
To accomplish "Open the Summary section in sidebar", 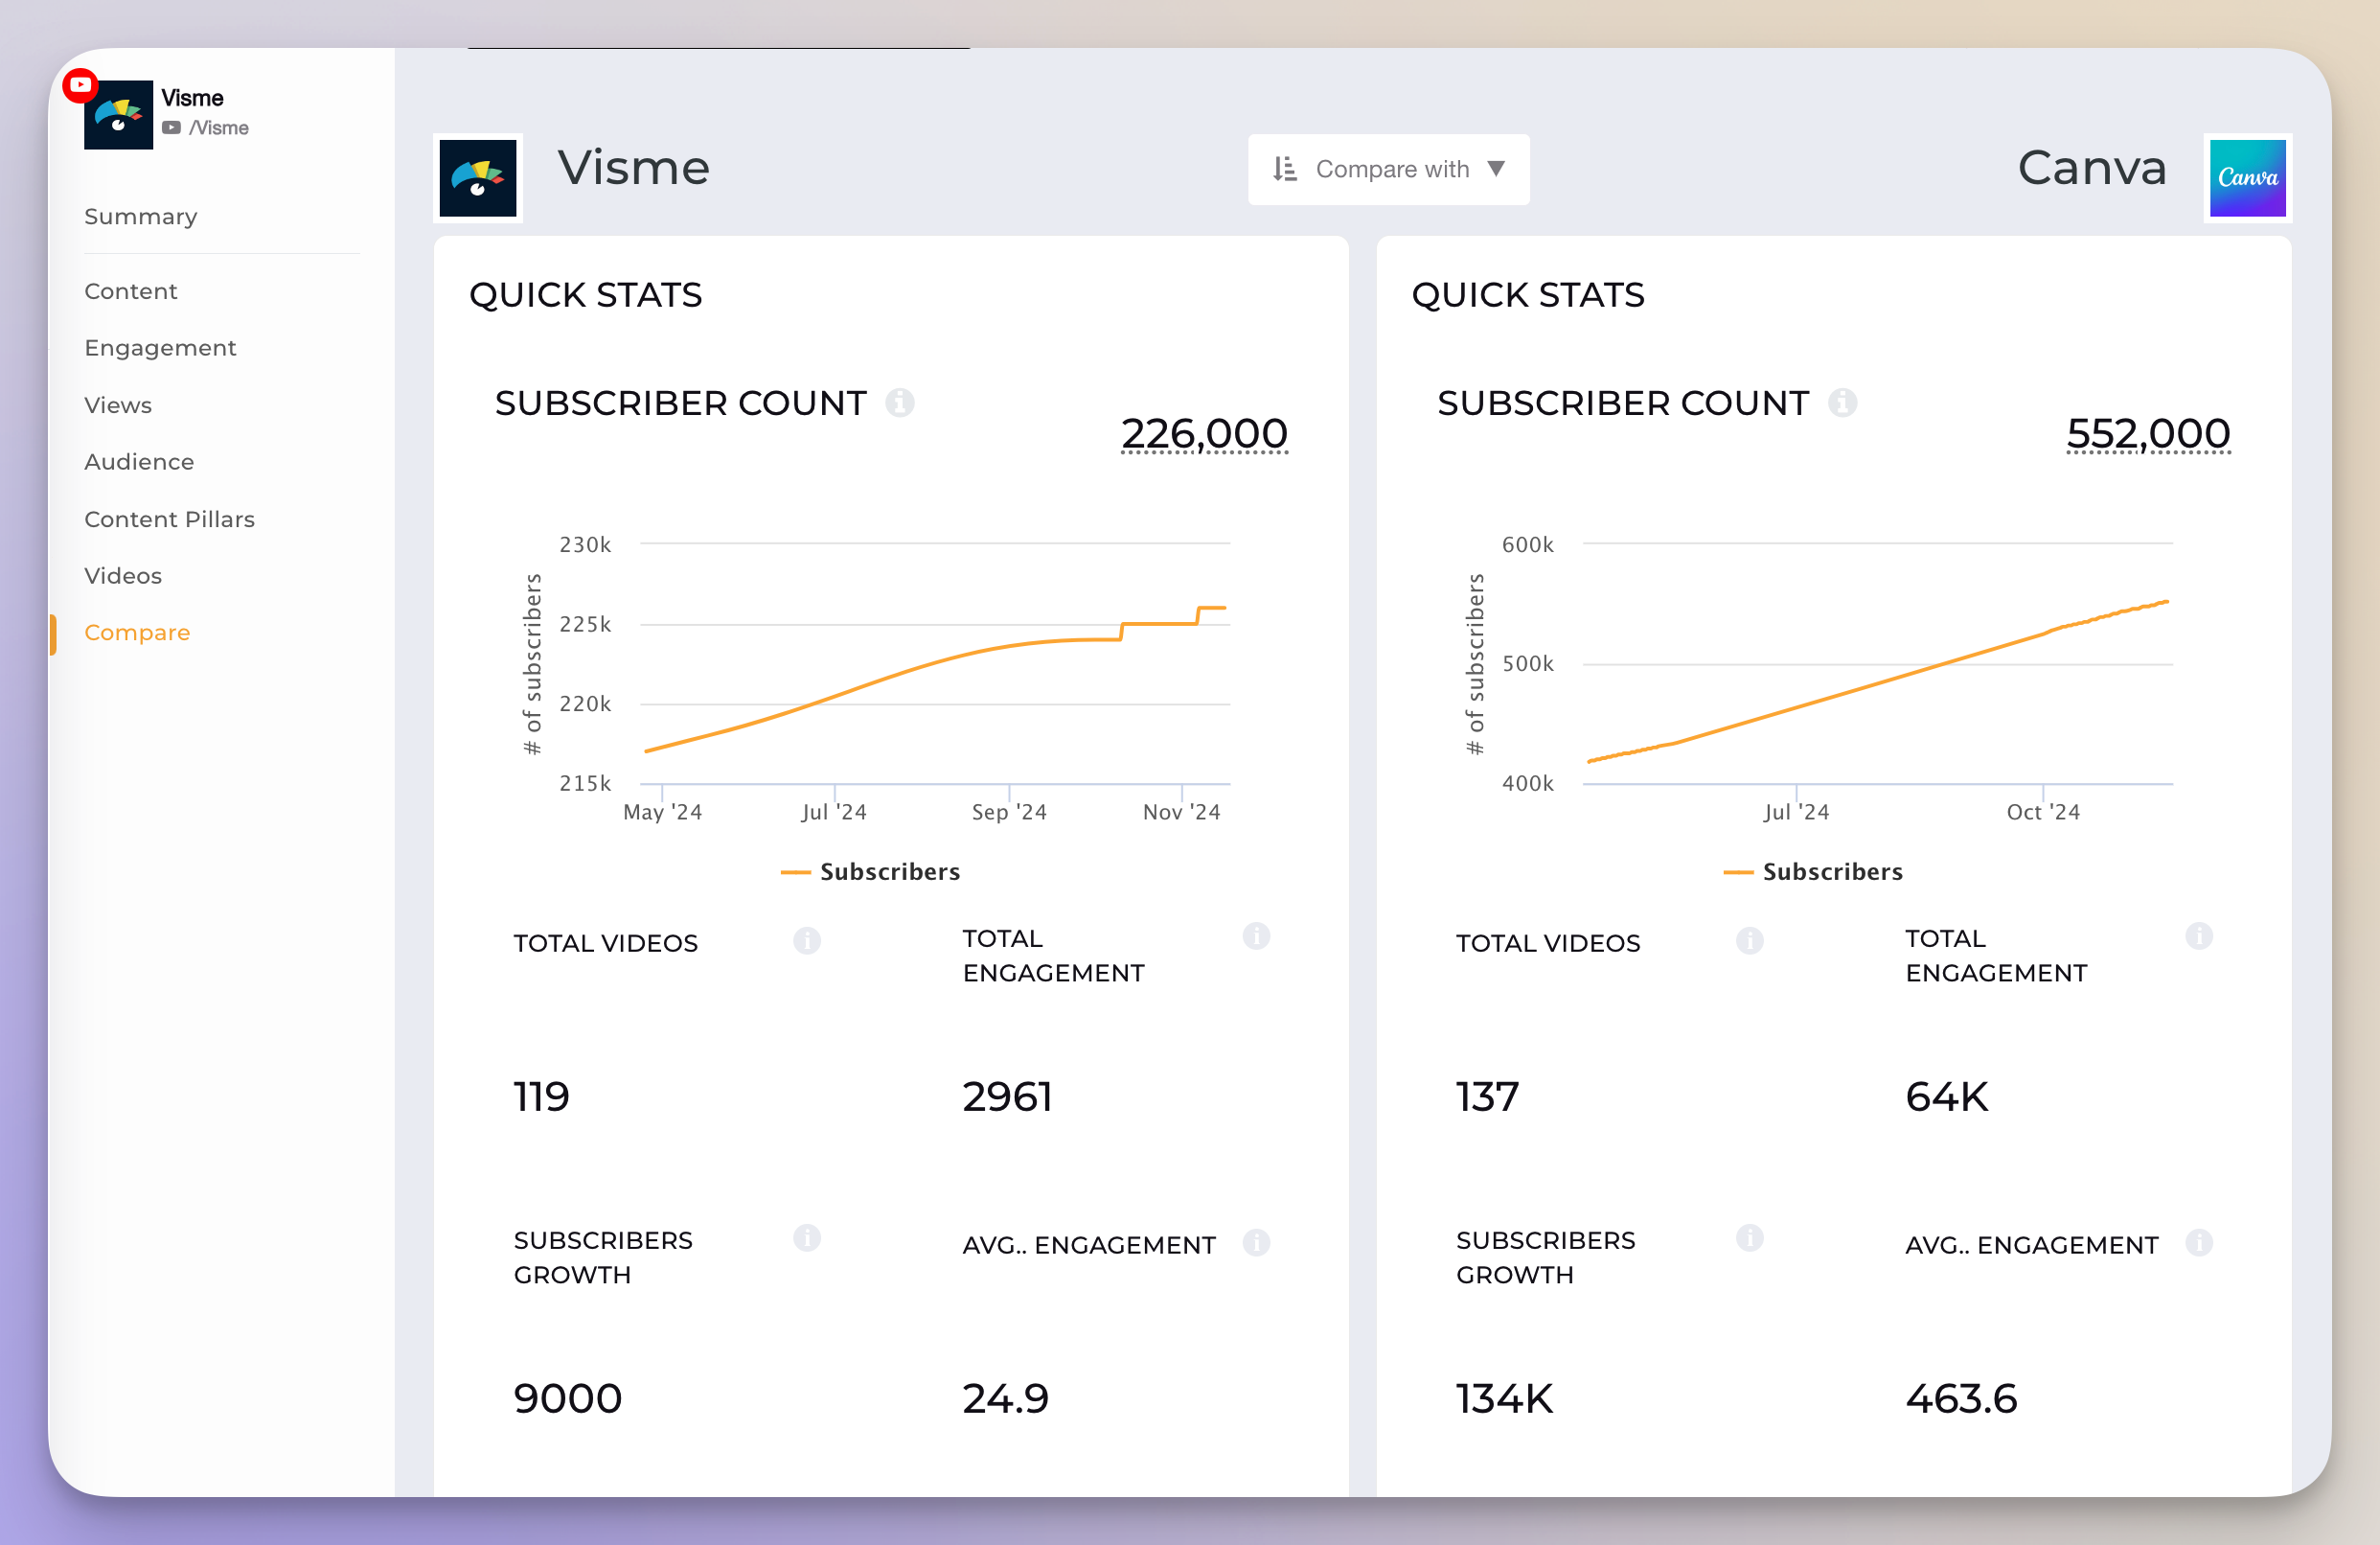I will 141,216.
